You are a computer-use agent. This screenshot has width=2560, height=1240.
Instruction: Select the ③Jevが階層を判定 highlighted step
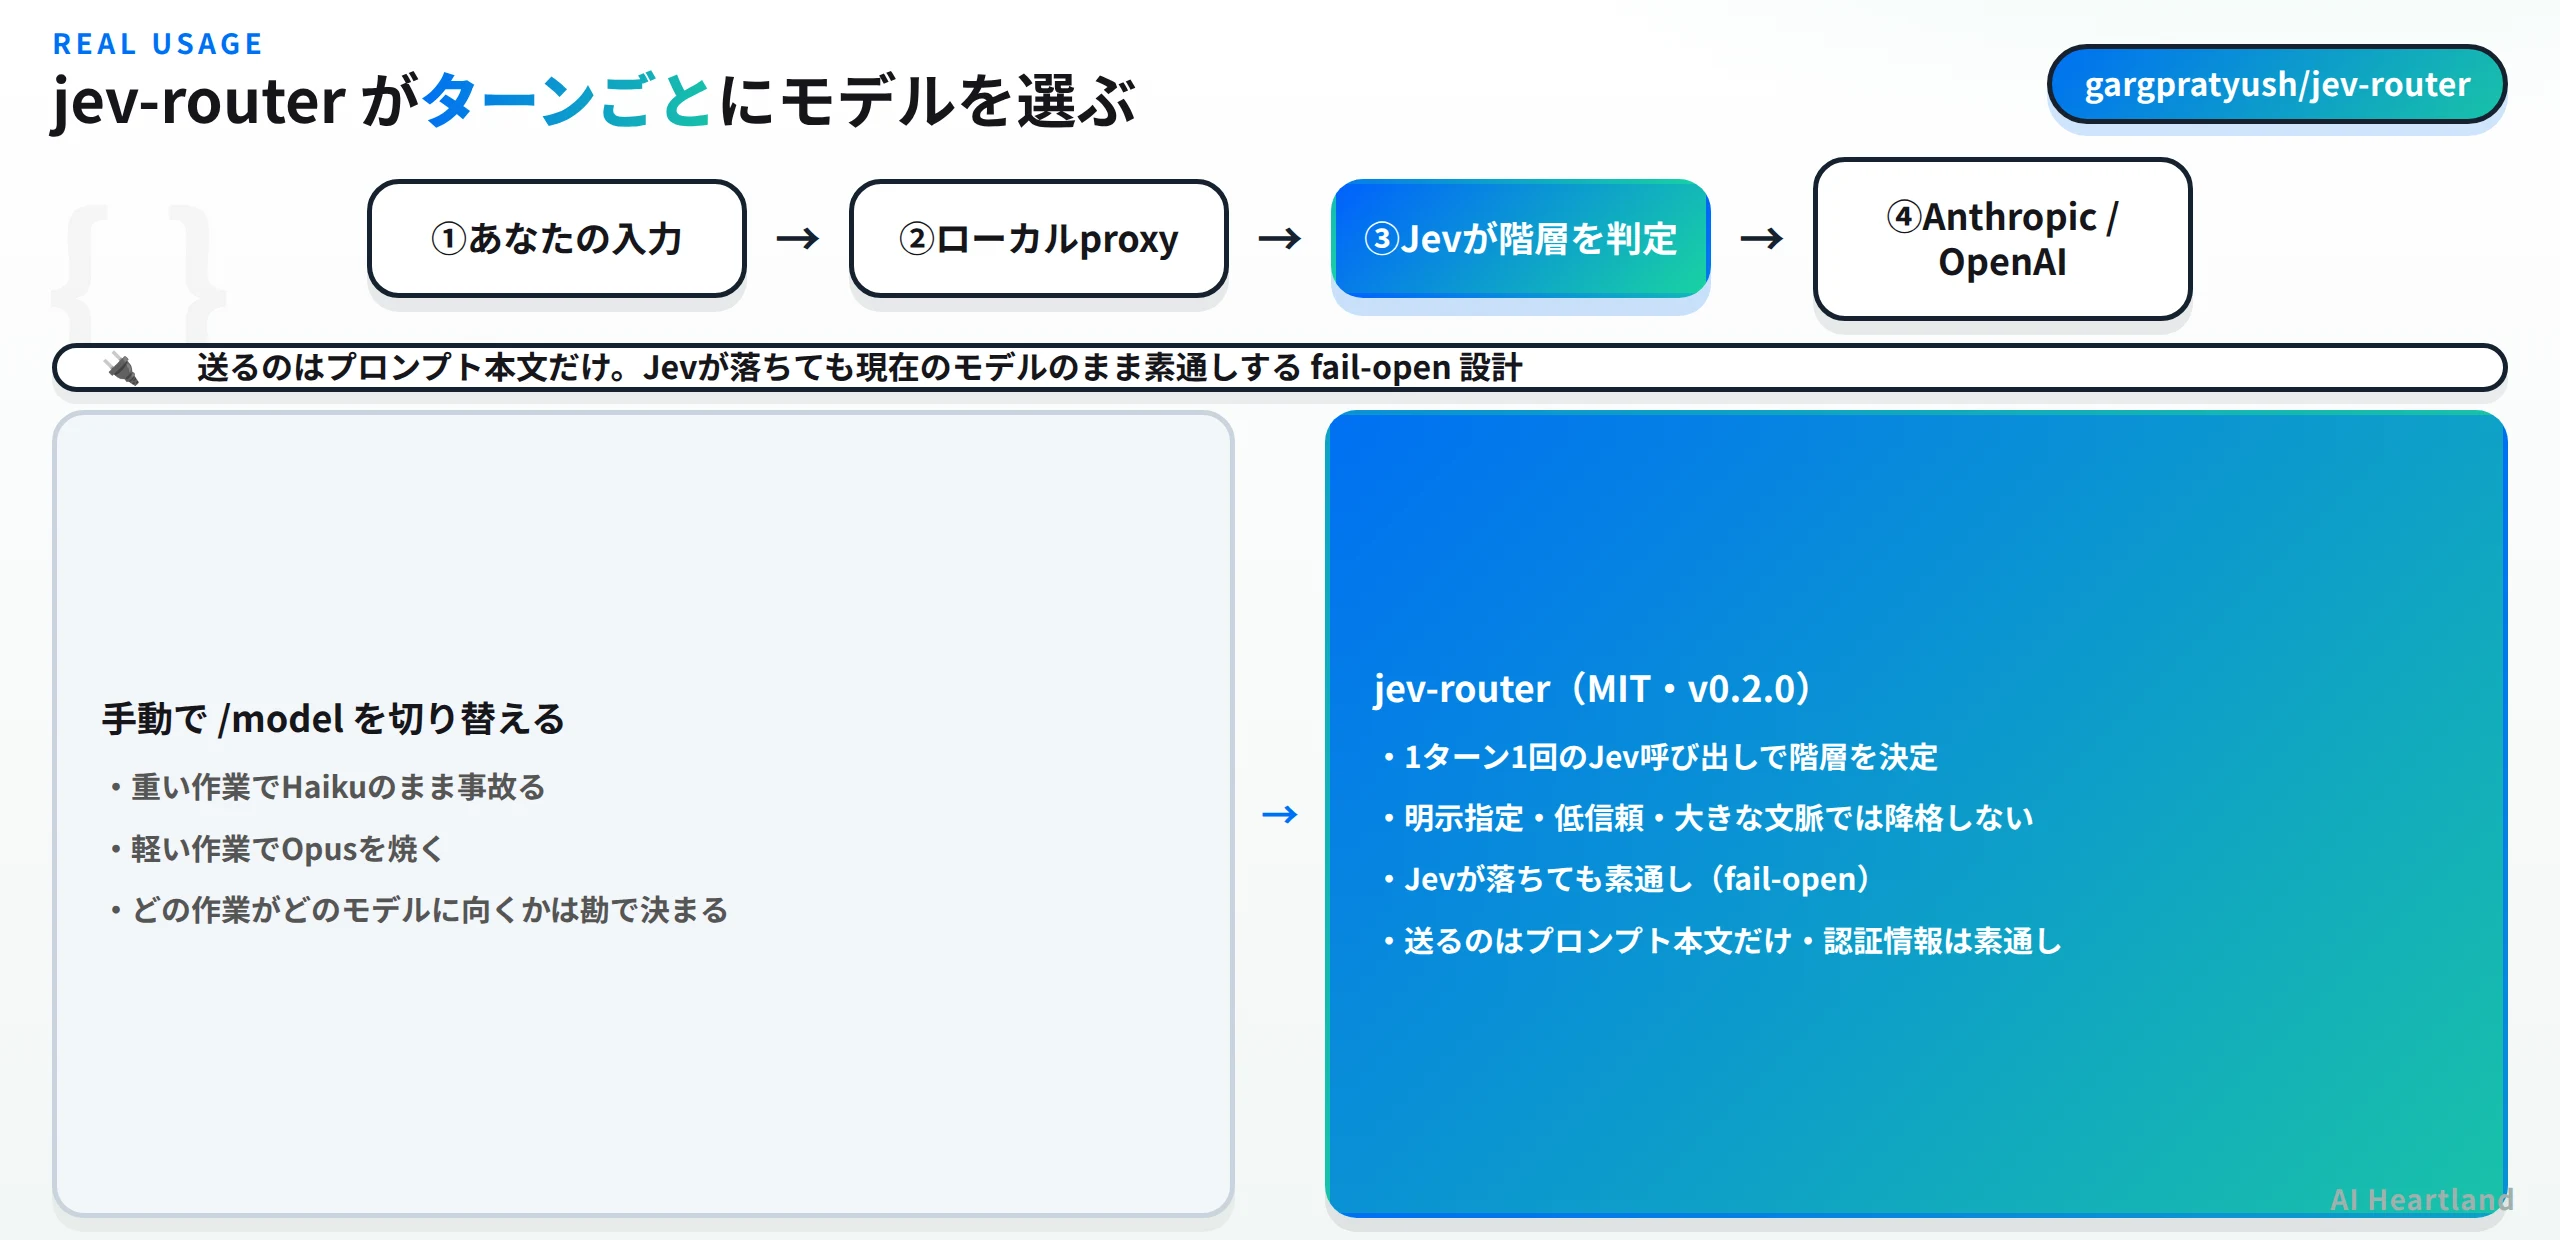pos(1521,239)
